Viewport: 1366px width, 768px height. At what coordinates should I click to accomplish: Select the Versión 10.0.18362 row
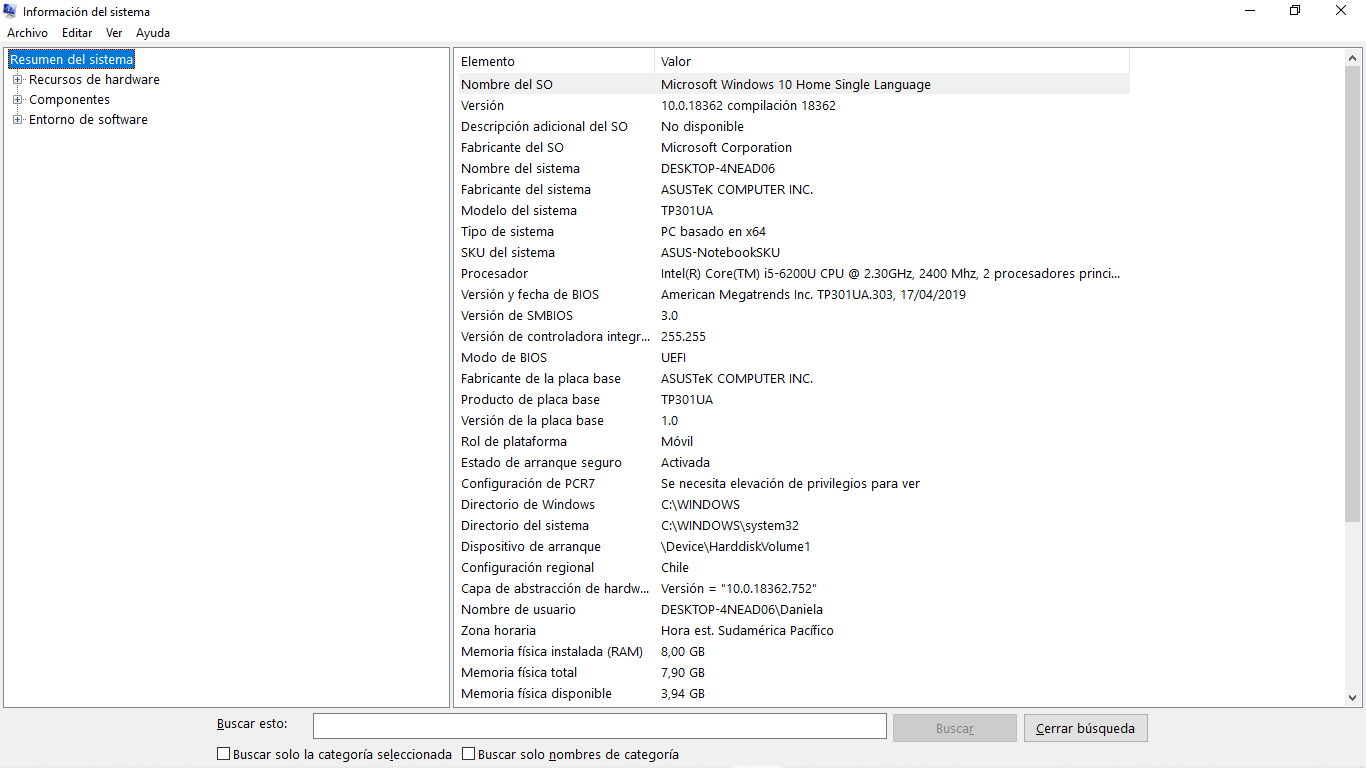[793, 106]
